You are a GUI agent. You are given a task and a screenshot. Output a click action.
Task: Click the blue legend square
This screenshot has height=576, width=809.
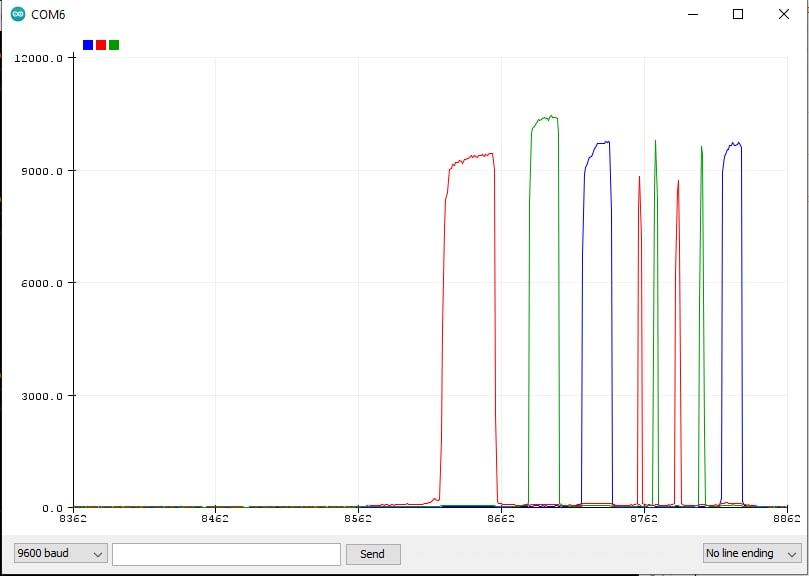88,45
